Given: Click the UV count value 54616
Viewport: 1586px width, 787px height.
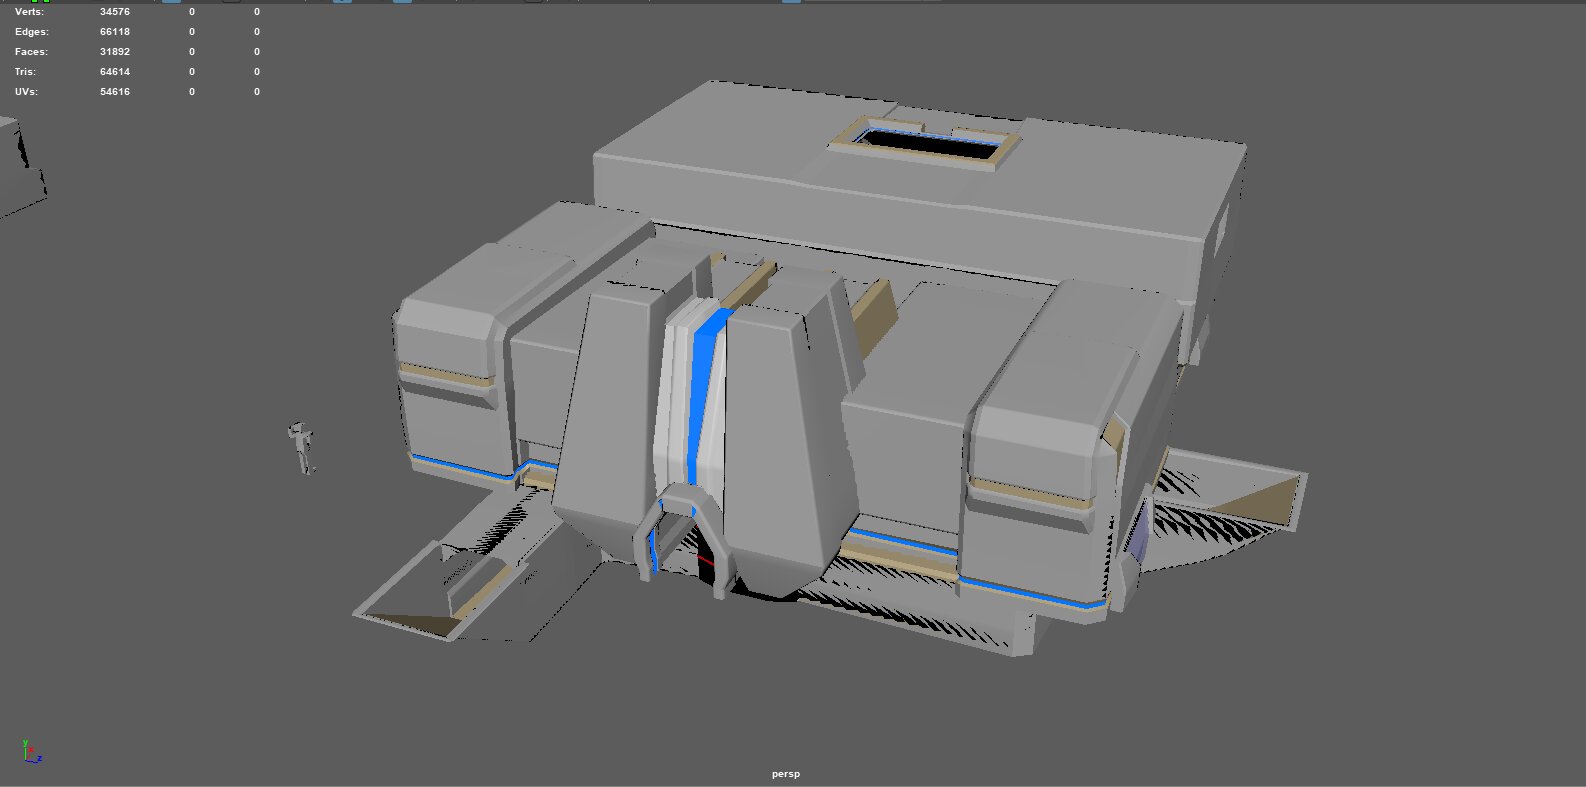Looking at the screenshot, I should [x=115, y=92].
